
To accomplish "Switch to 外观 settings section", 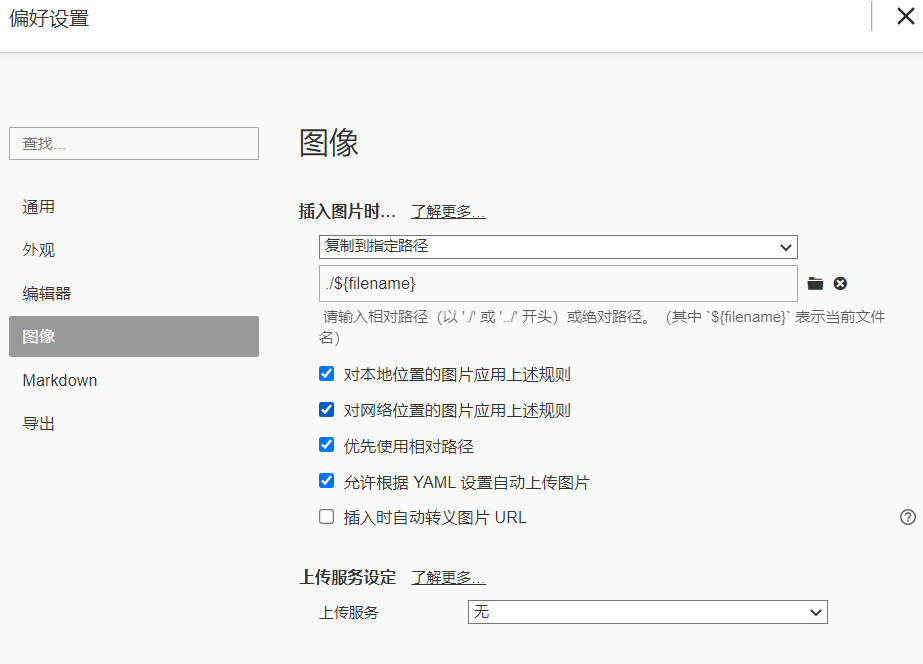I will (x=39, y=250).
